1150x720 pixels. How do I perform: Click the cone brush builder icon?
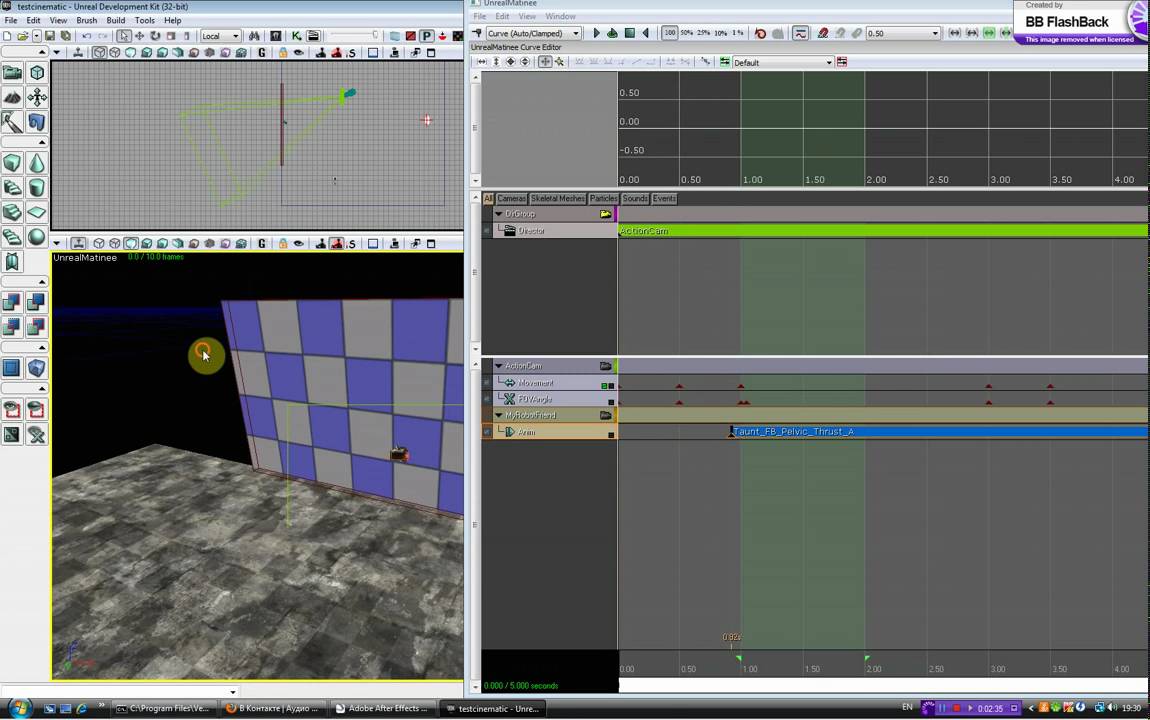(x=37, y=163)
